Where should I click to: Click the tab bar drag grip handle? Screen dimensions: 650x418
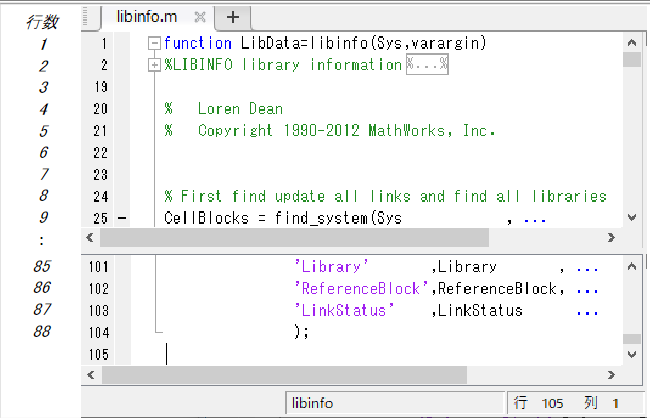coord(87,17)
